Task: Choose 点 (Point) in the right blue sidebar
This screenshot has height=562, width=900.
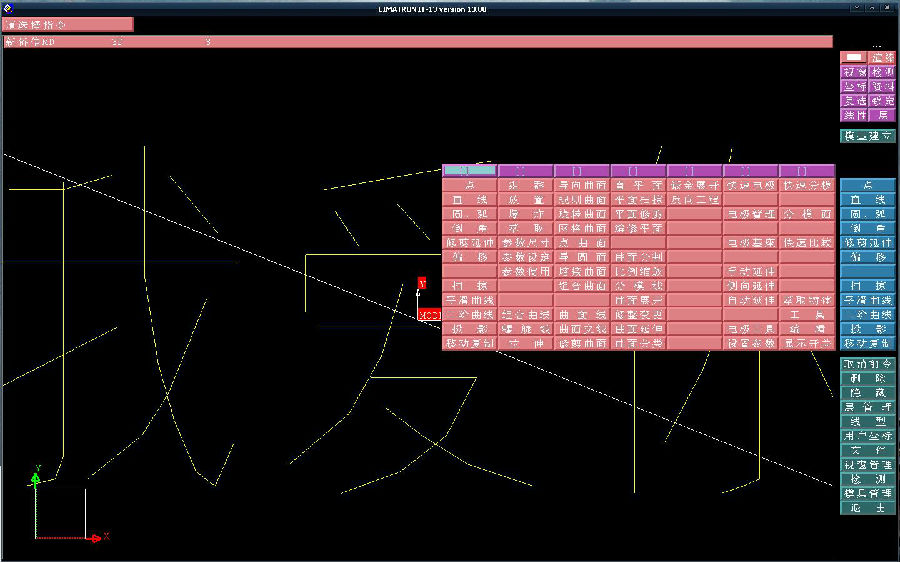Action: click(x=867, y=186)
